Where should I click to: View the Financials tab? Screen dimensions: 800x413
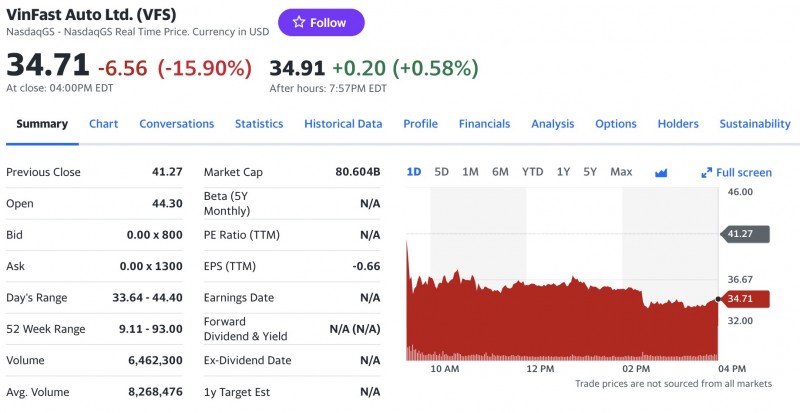tap(484, 124)
